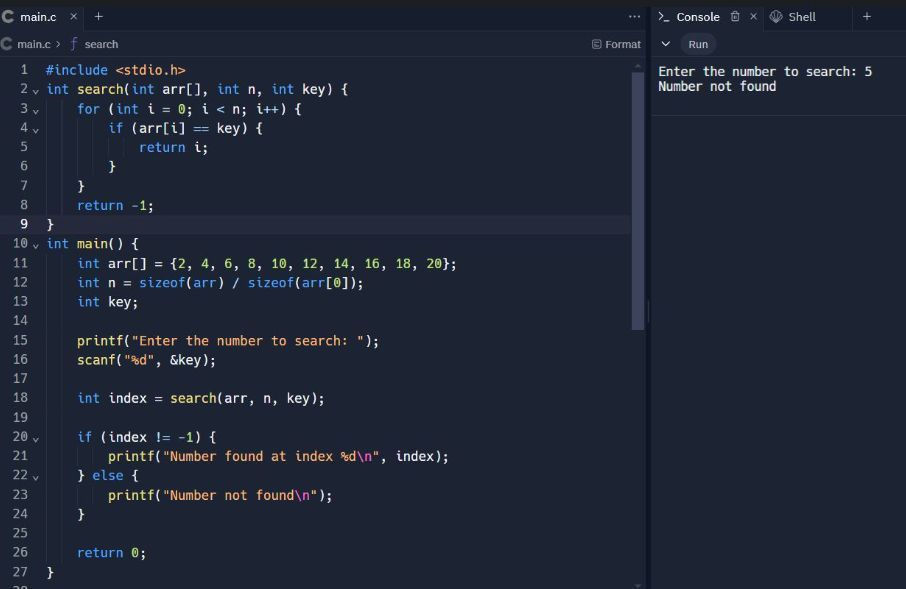Open the editor pane three-dots menu
Screen dimensions: 906x589
634,17
